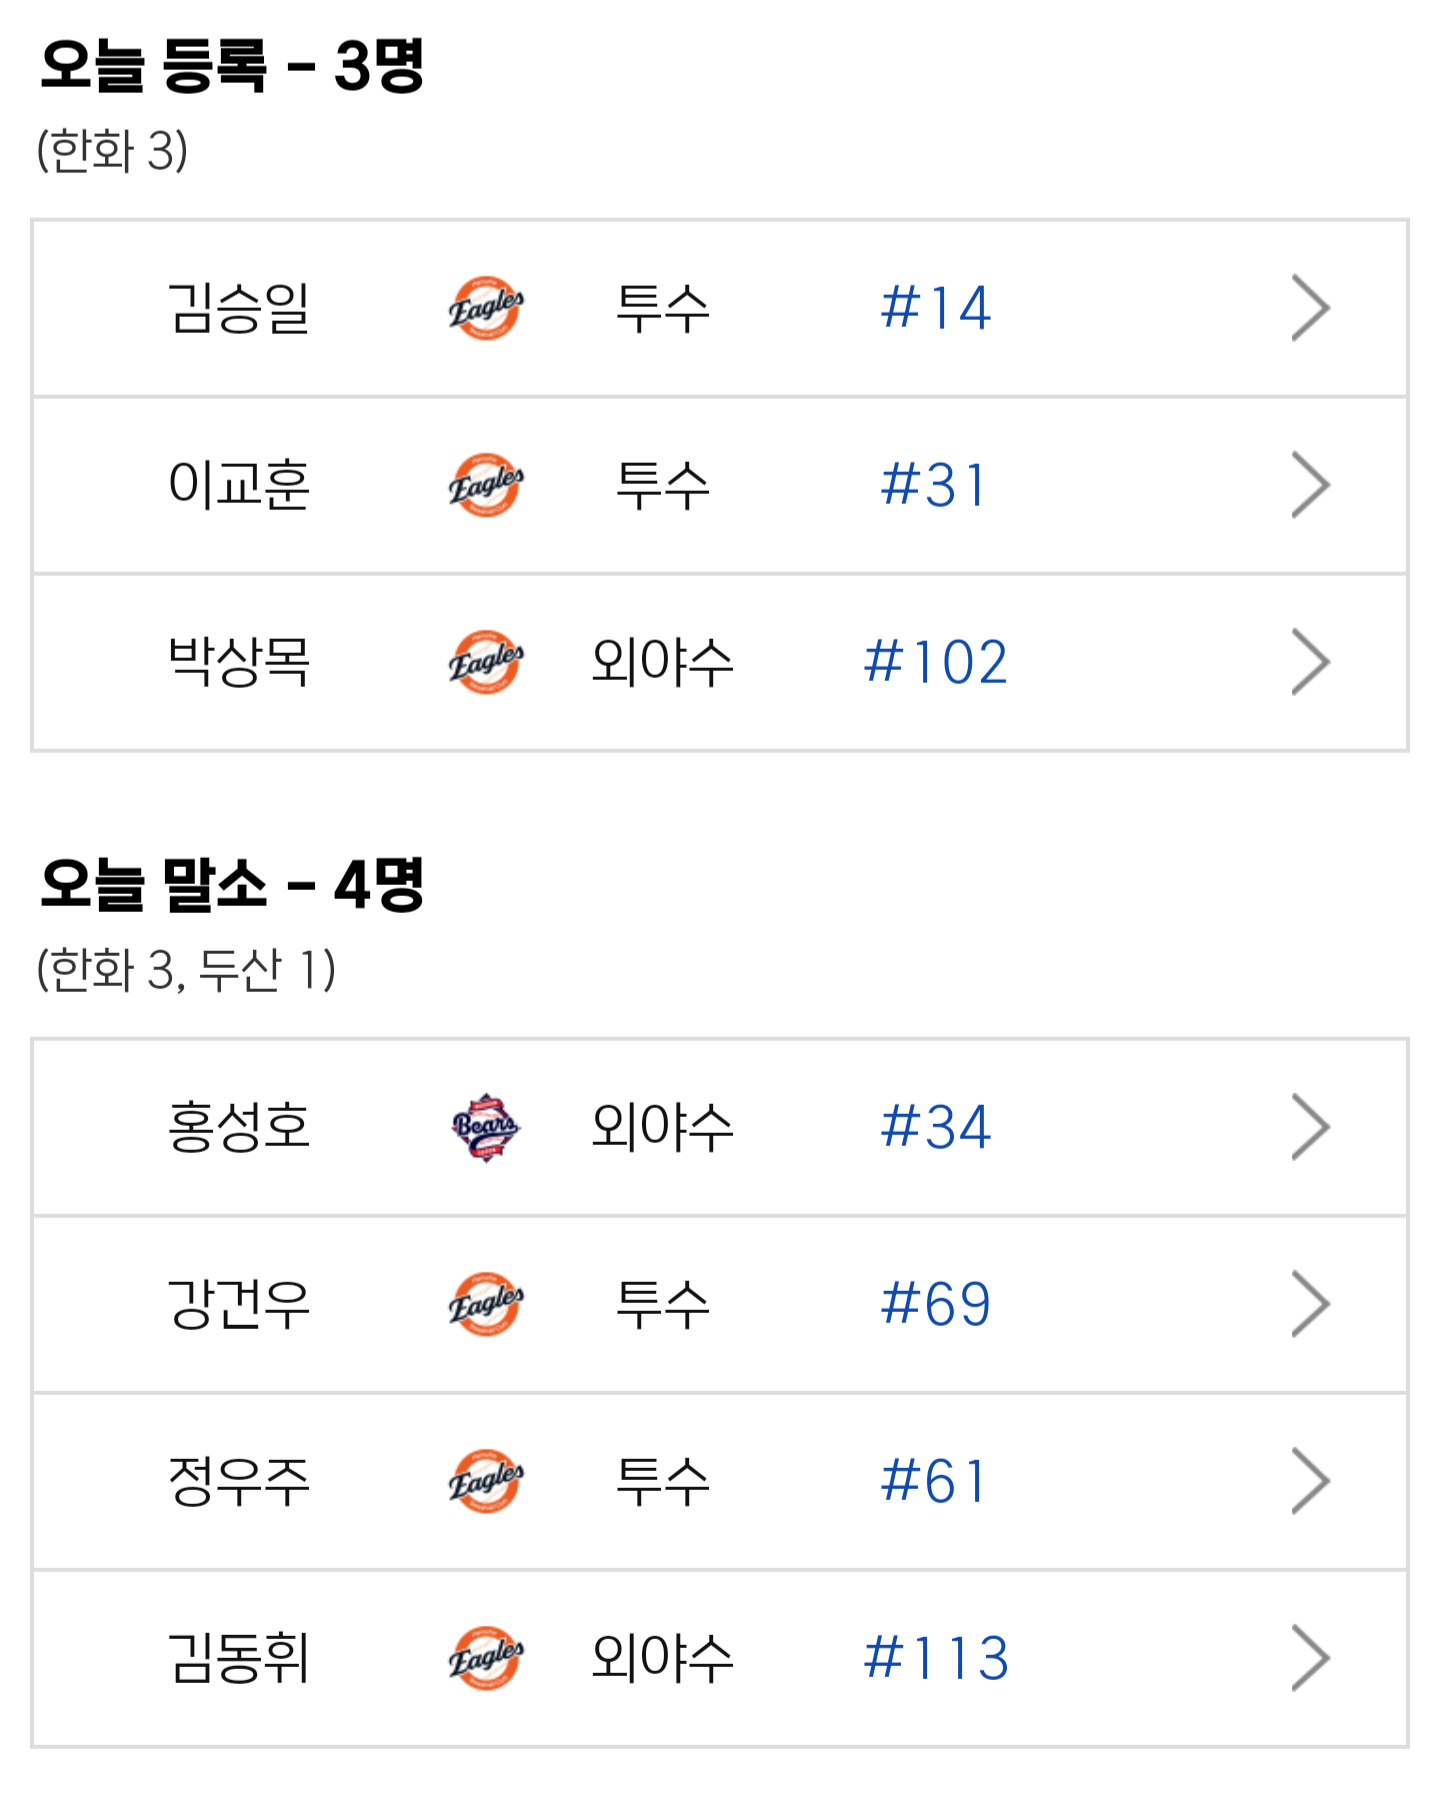Click the Eagles logo beside 정우주

pos(486,1481)
